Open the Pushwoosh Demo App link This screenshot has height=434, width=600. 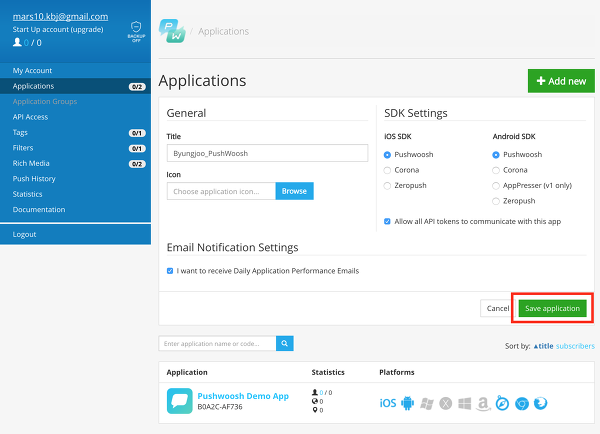tap(243, 396)
